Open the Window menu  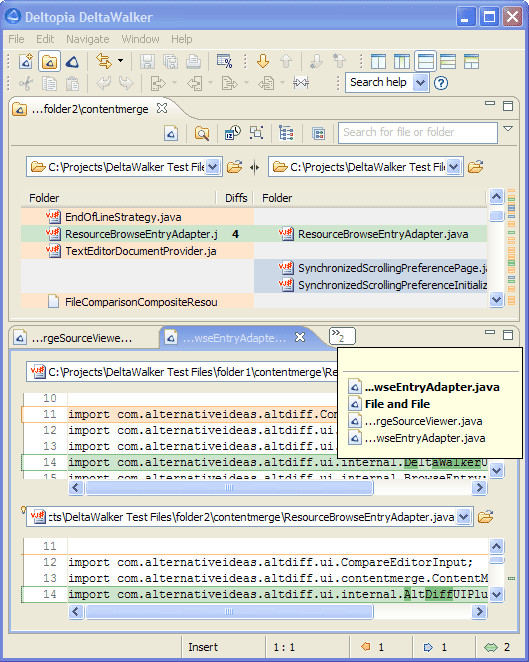[141, 39]
